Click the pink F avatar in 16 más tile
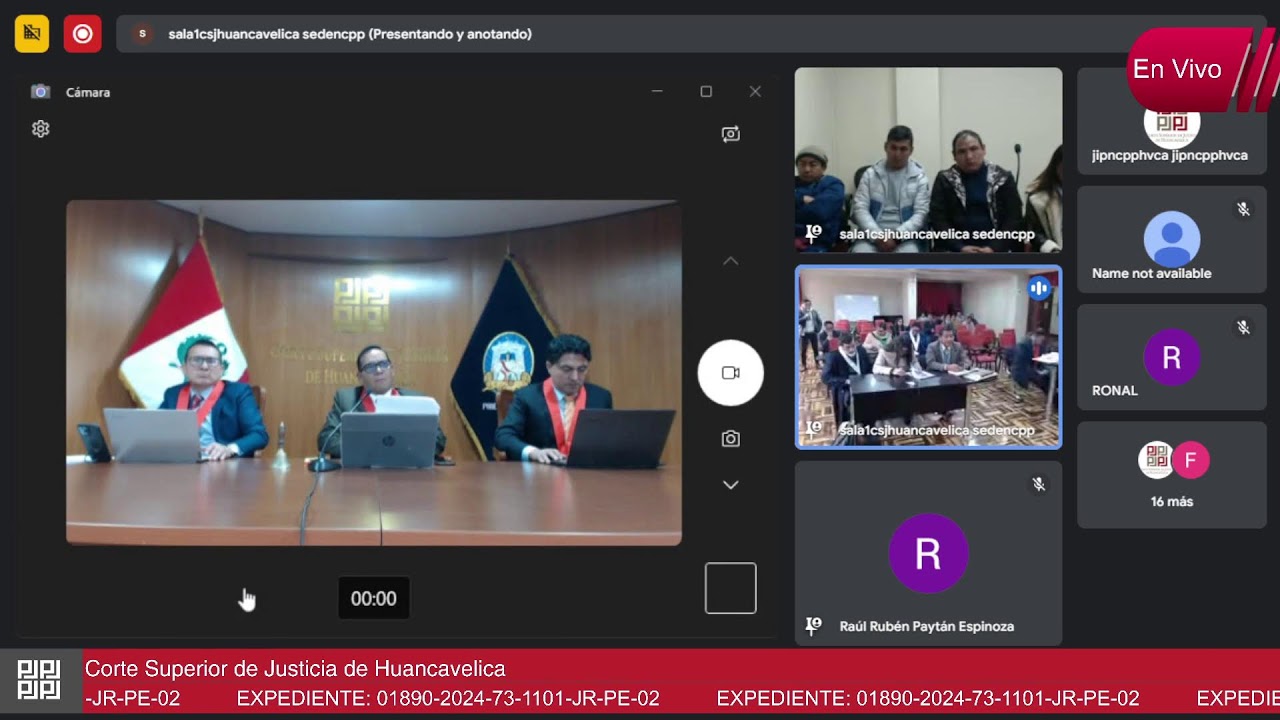 click(1190, 460)
